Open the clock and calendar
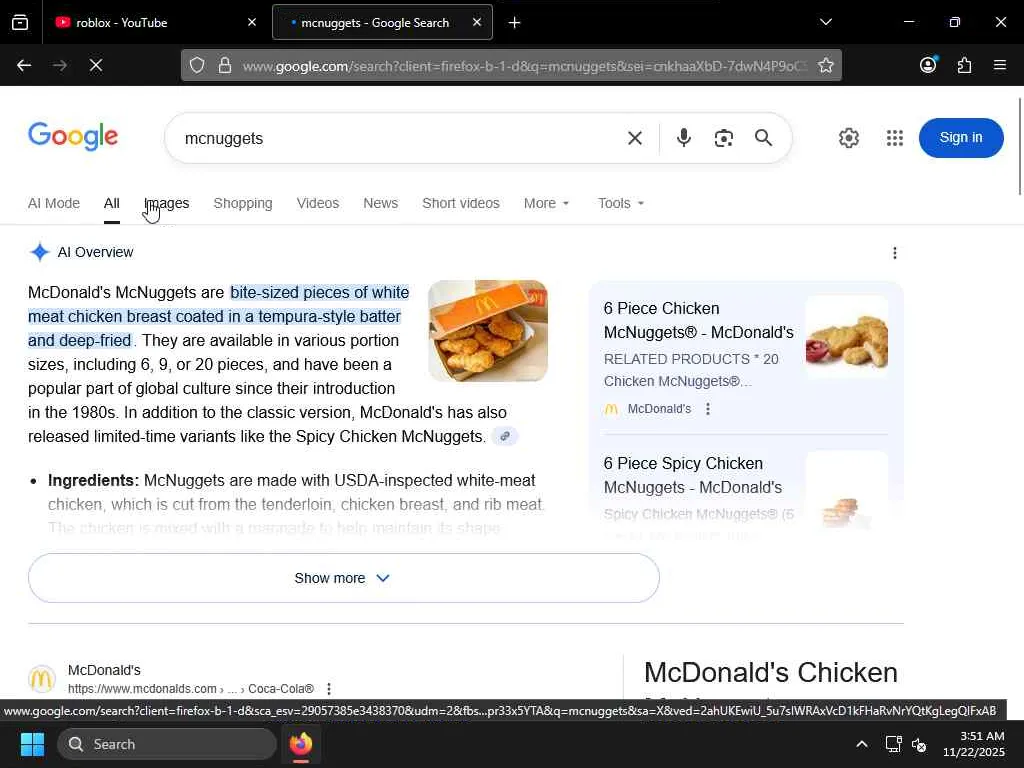This screenshot has height=768, width=1024. point(974,744)
